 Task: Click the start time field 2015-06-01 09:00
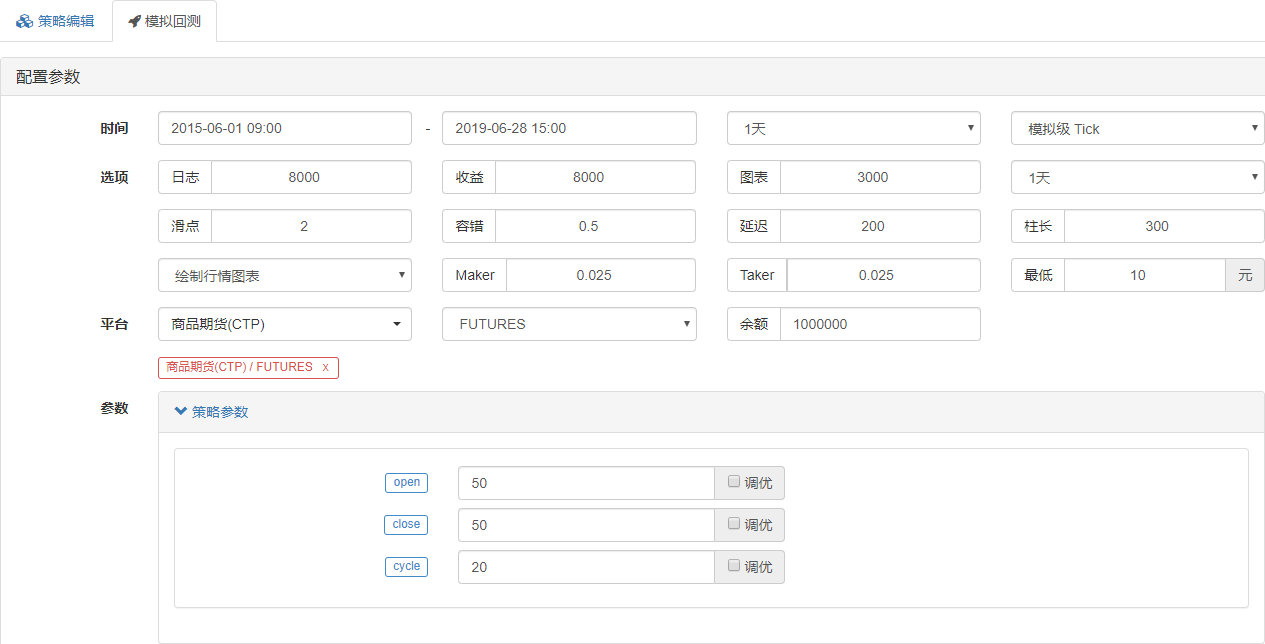(285, 128)
